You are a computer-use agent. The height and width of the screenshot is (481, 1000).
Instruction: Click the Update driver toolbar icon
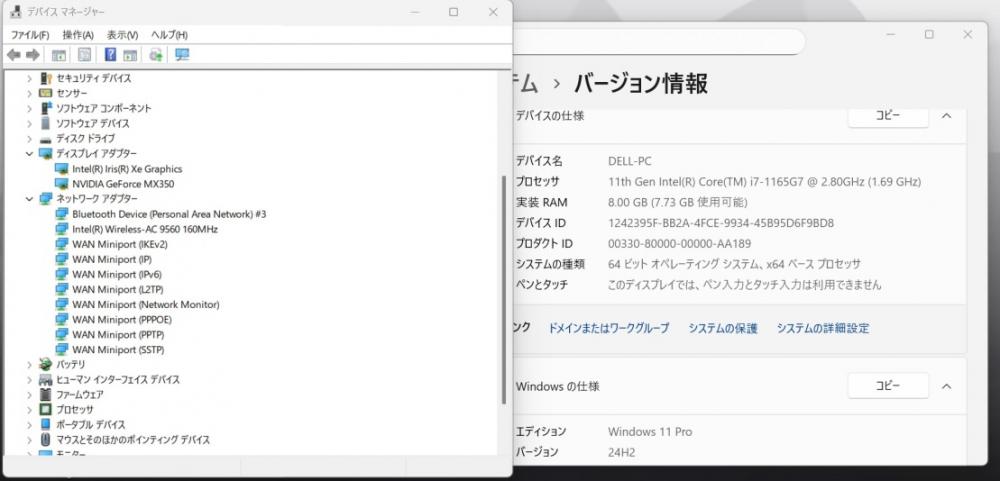[156, 56]
